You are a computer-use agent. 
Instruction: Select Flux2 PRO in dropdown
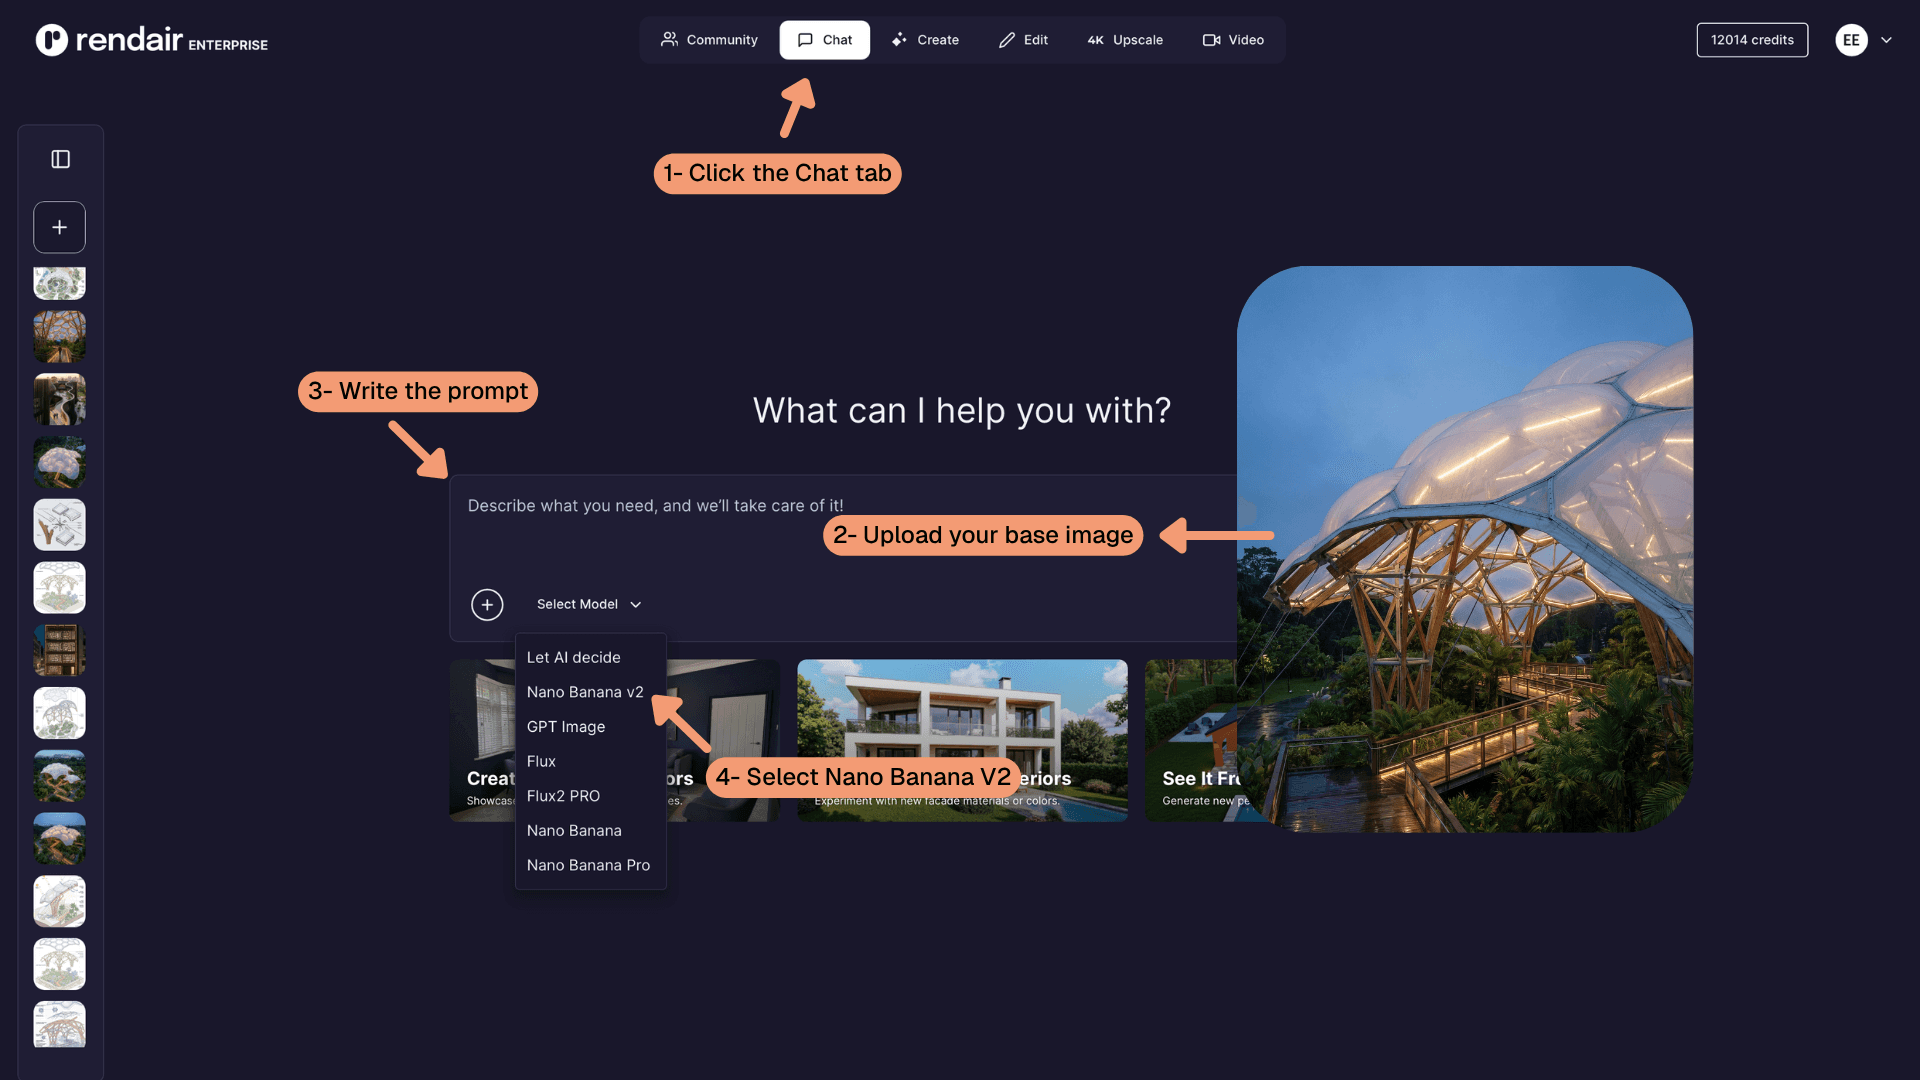tap(563, 796)
